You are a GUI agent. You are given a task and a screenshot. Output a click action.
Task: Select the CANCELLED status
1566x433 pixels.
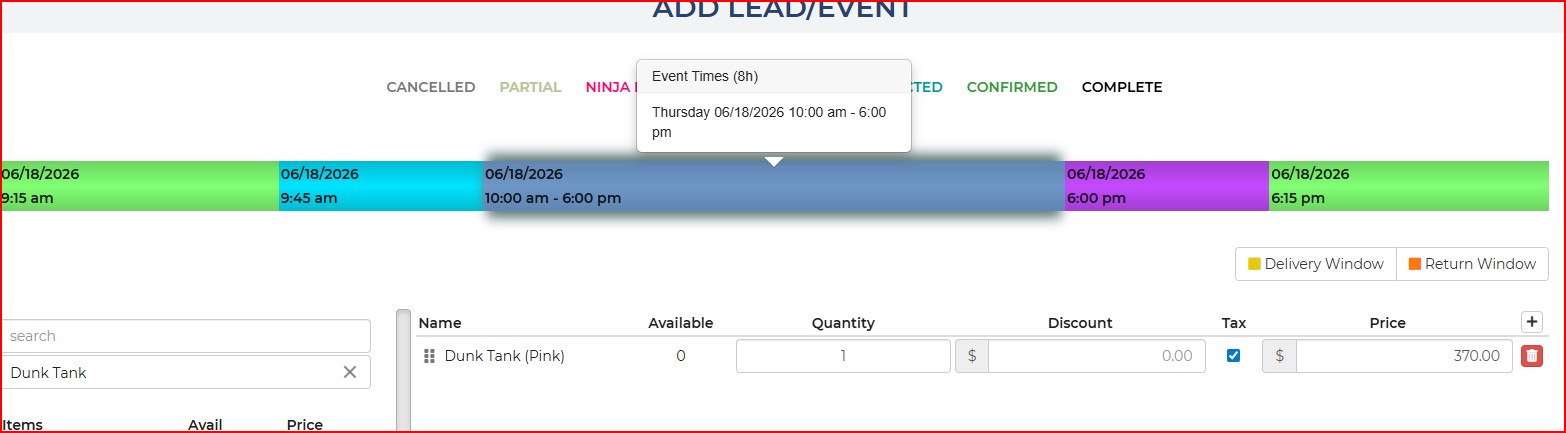pyautogui.click(x=431, y=87)
